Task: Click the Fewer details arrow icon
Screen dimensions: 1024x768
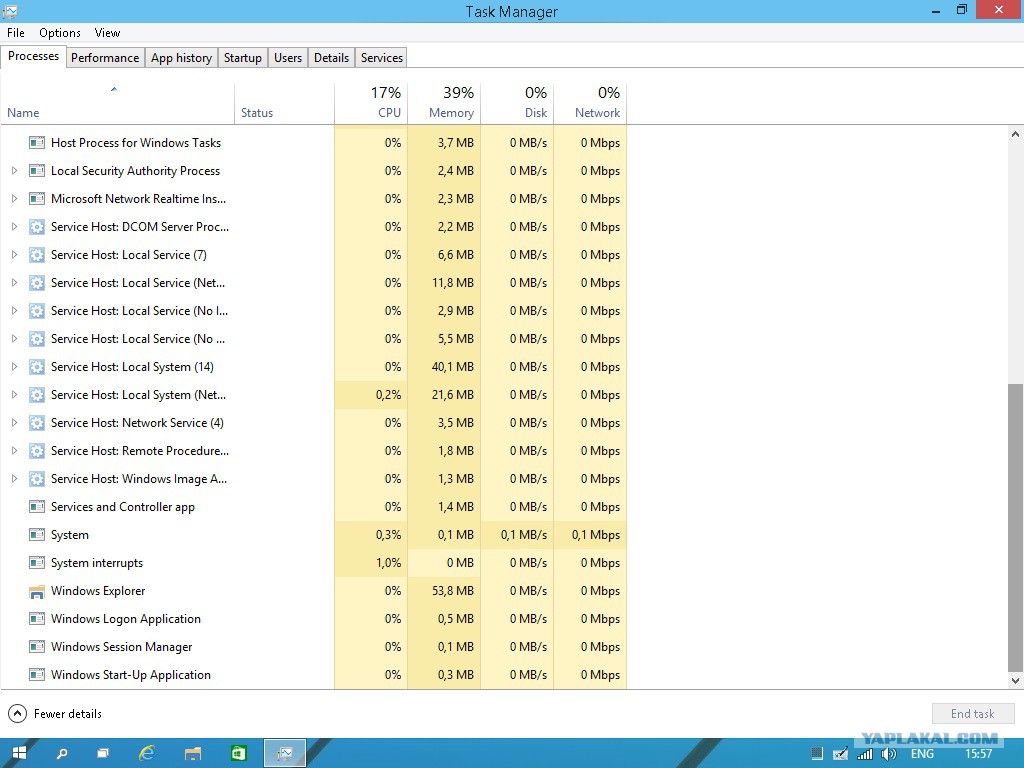Action: click(18, 714)
